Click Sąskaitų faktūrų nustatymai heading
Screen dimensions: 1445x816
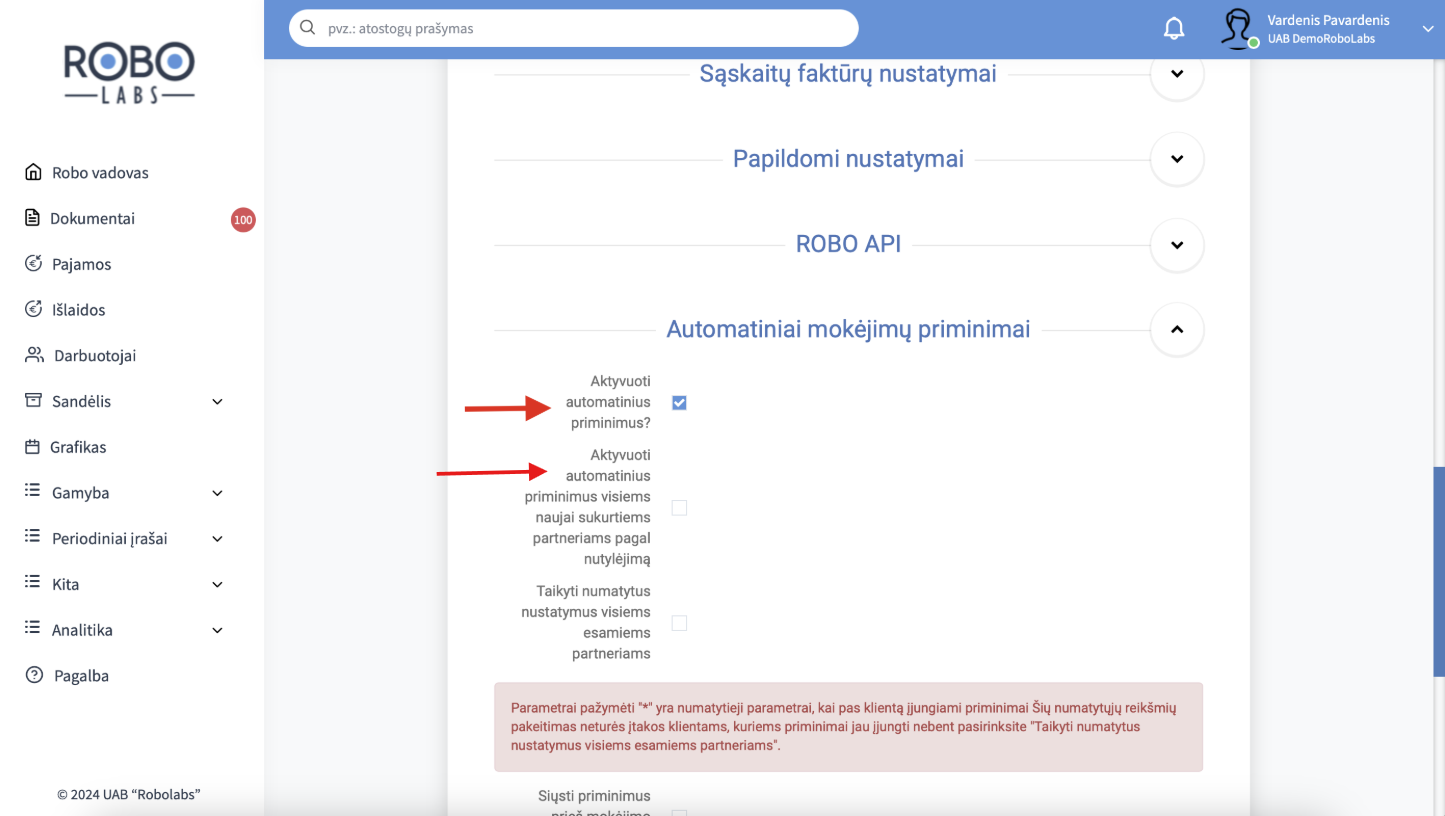tap(848, 74)
